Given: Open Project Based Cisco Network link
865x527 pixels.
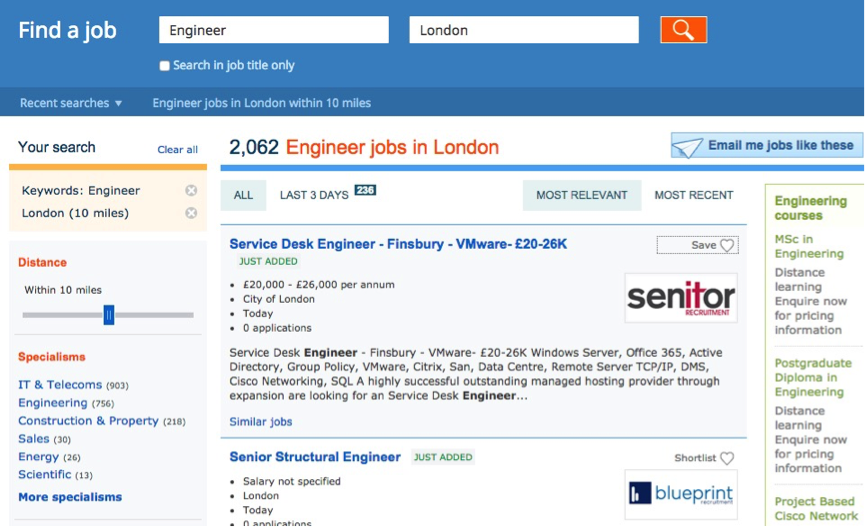Looking at the screenshot, I should (x=816, y=509).
